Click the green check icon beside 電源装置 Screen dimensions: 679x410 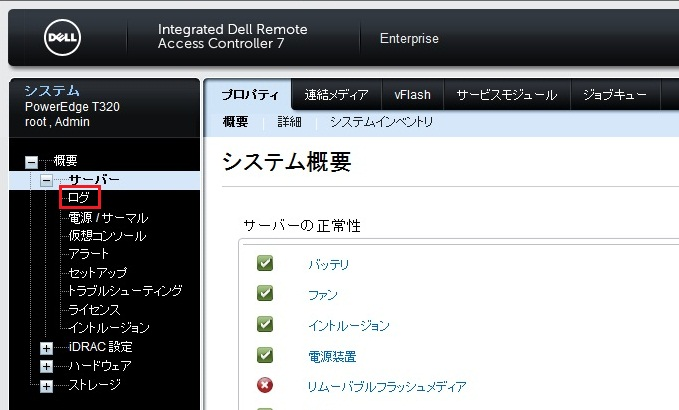tap(265, 355)
